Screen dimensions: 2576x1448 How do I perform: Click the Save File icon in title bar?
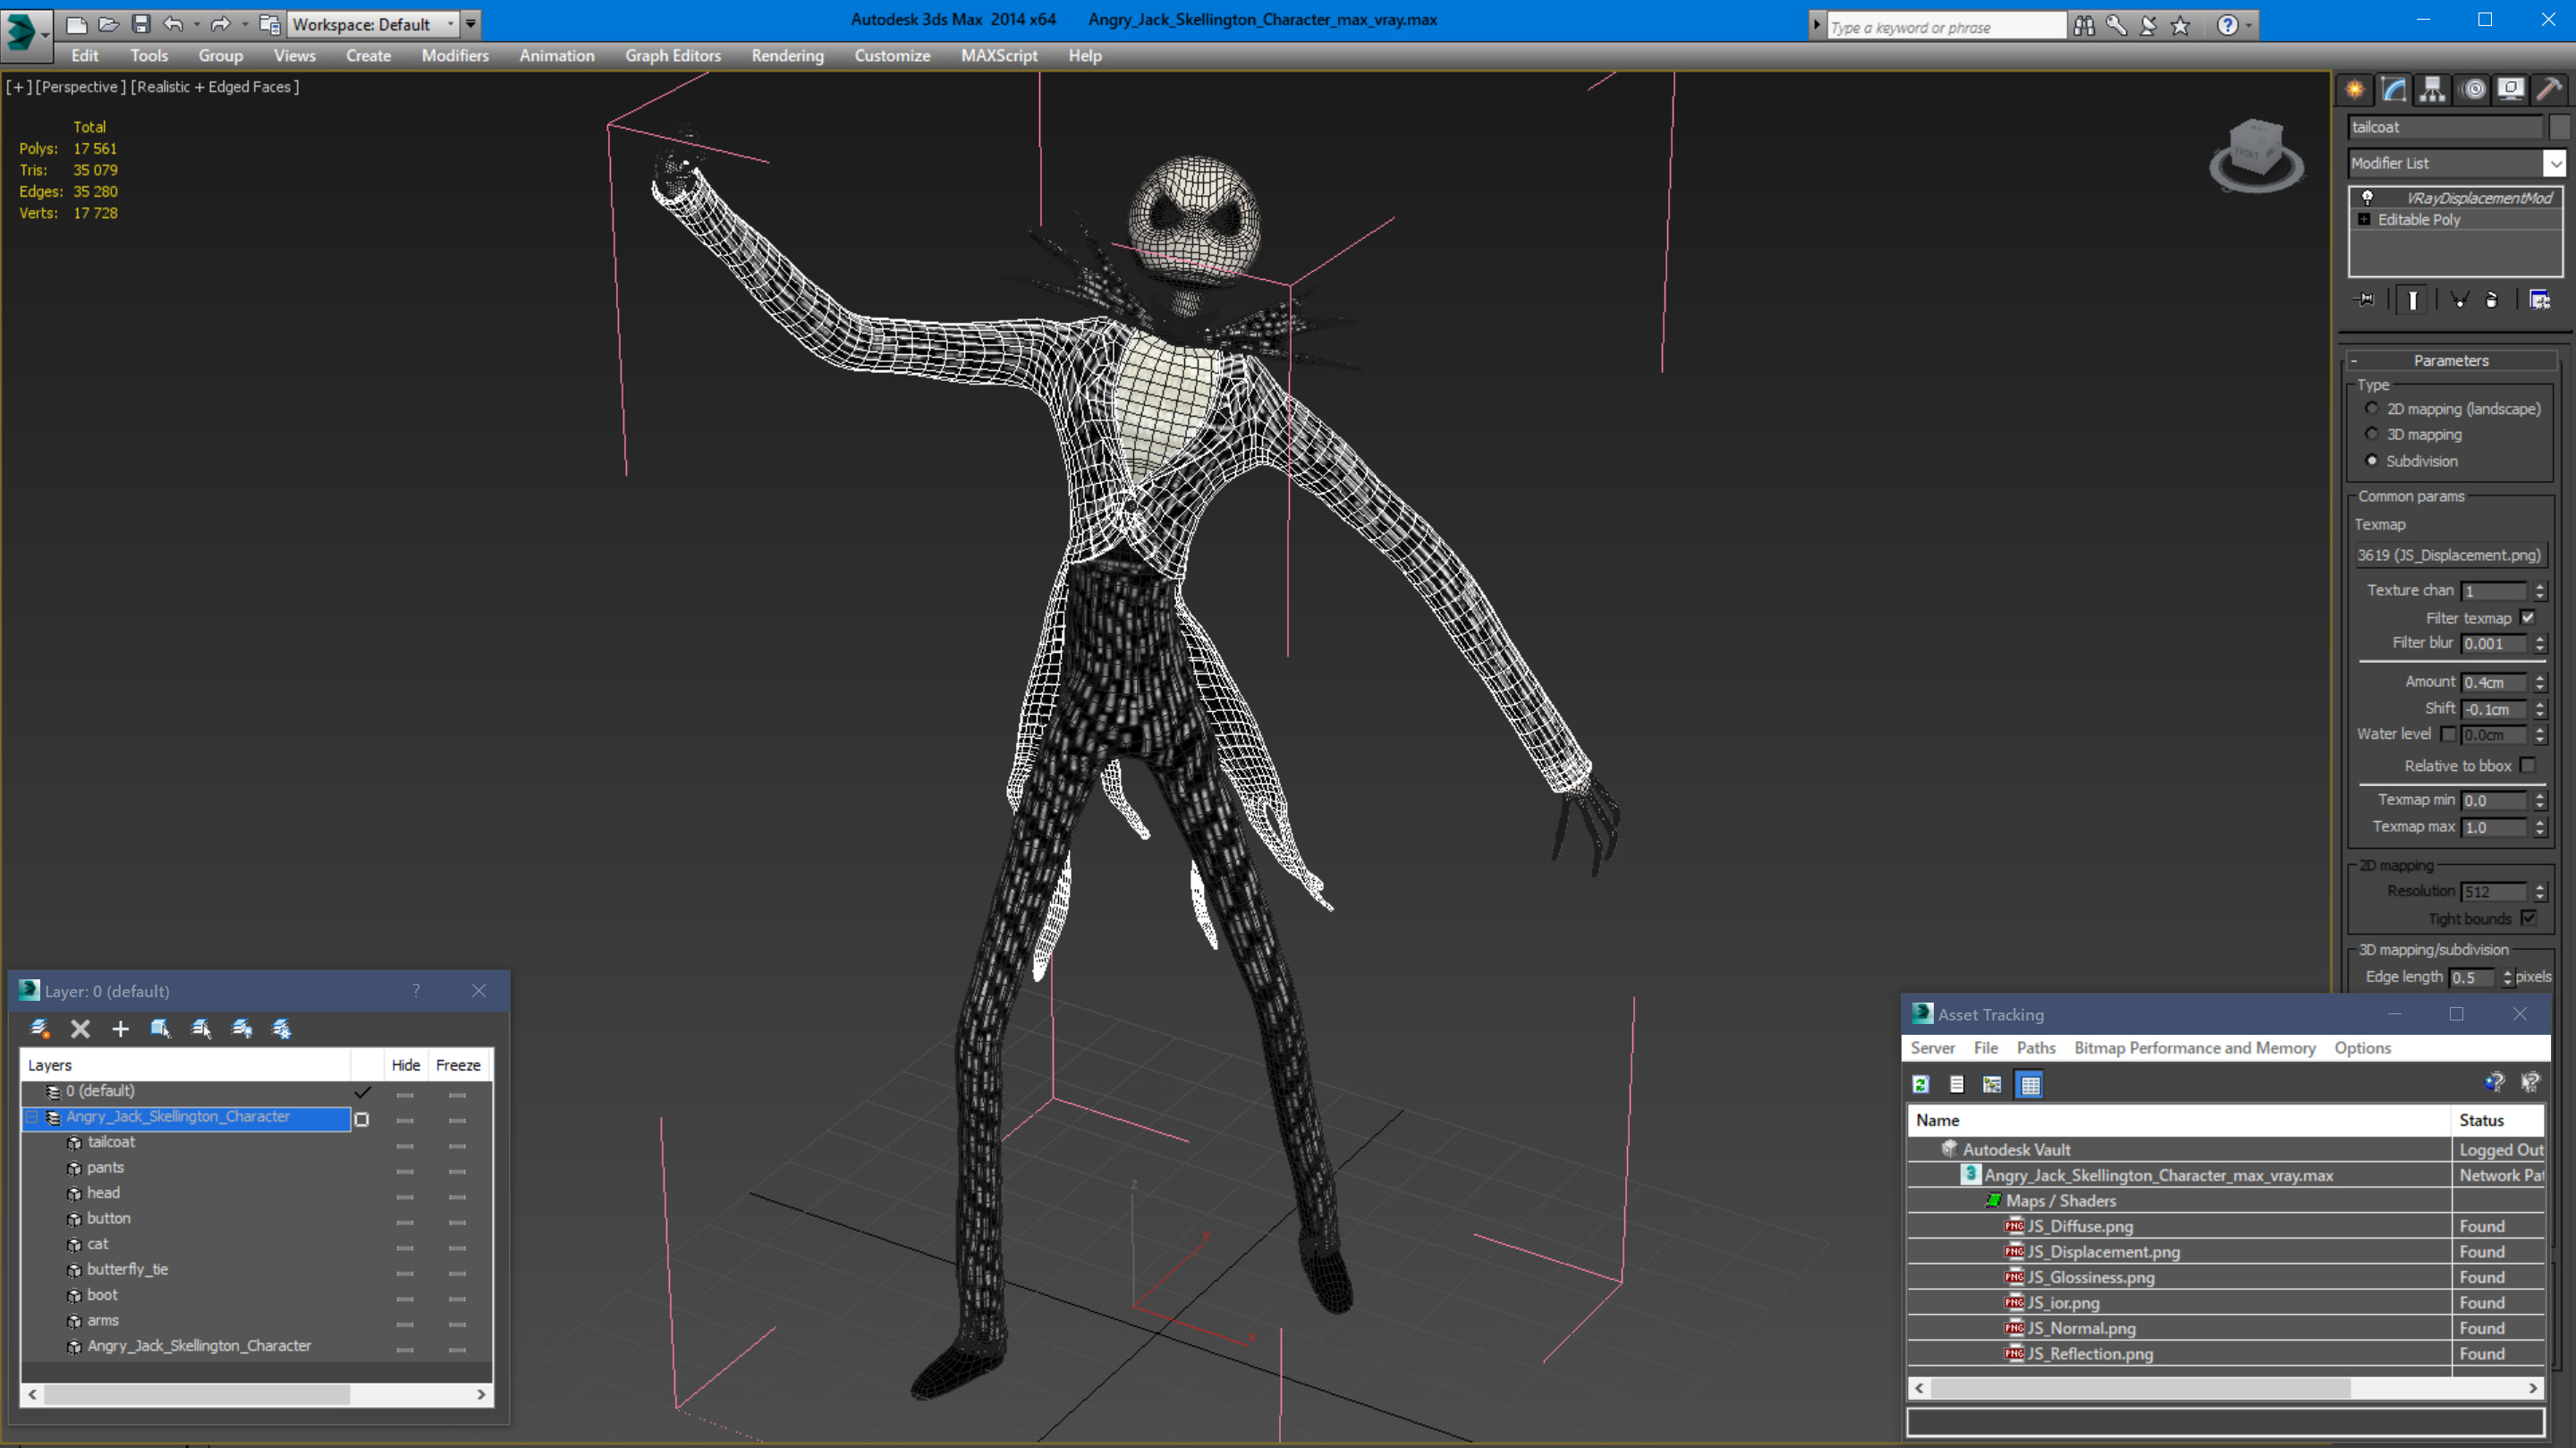click(x=141, y=24)
